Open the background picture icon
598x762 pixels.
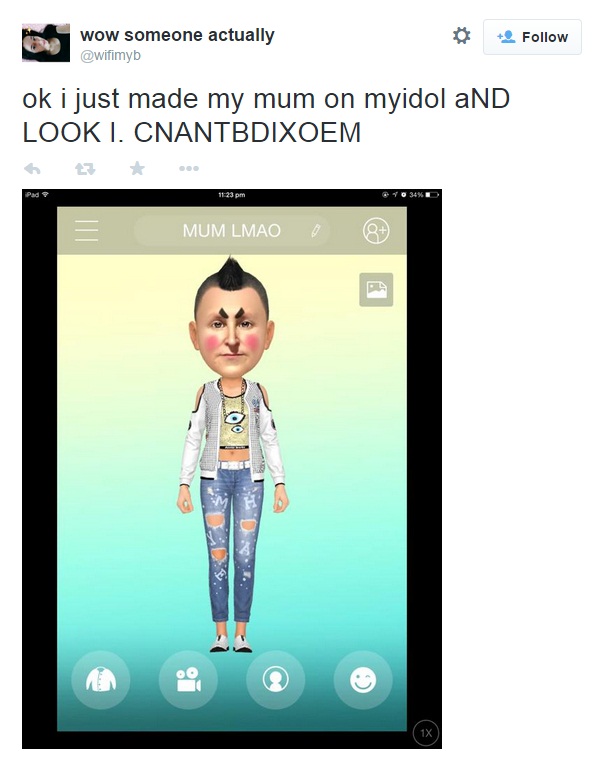coord(376,290)
